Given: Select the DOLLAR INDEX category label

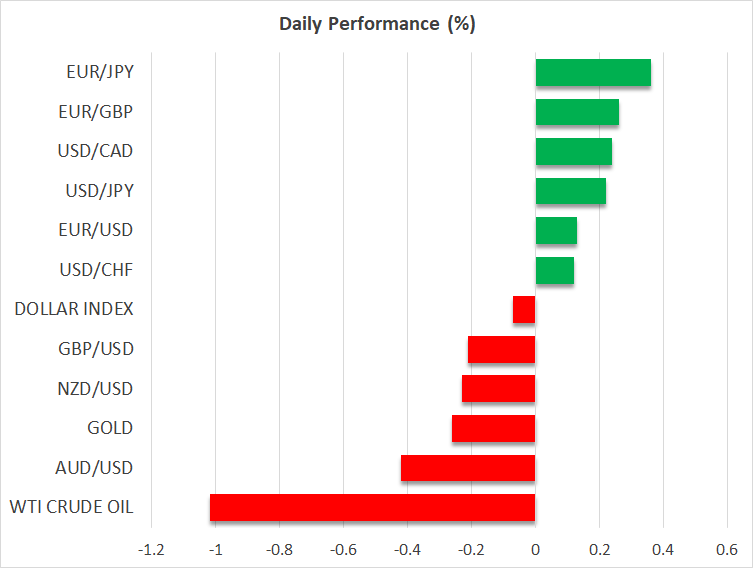Looking at the screenshot, I should point(74,309).
